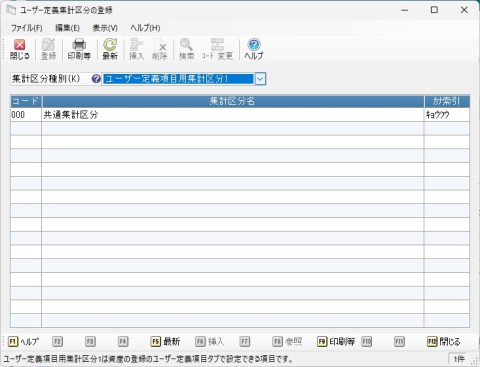Click the F8 参照 function key button
The height and width of the screenshot is (367, 480).
click(x=287, y=341)
